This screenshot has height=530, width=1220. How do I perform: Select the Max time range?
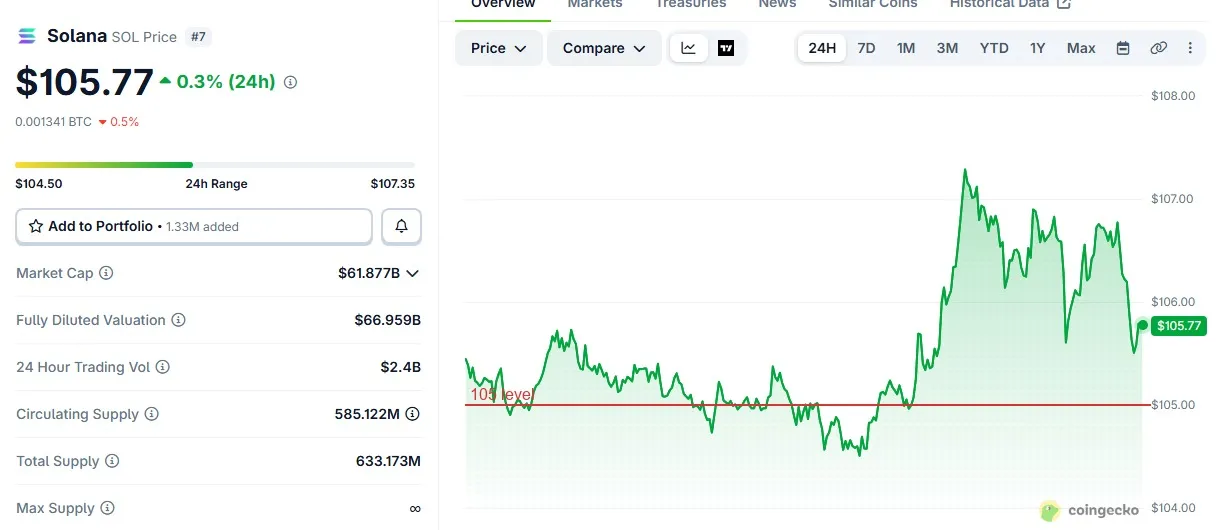point(1081,48)
